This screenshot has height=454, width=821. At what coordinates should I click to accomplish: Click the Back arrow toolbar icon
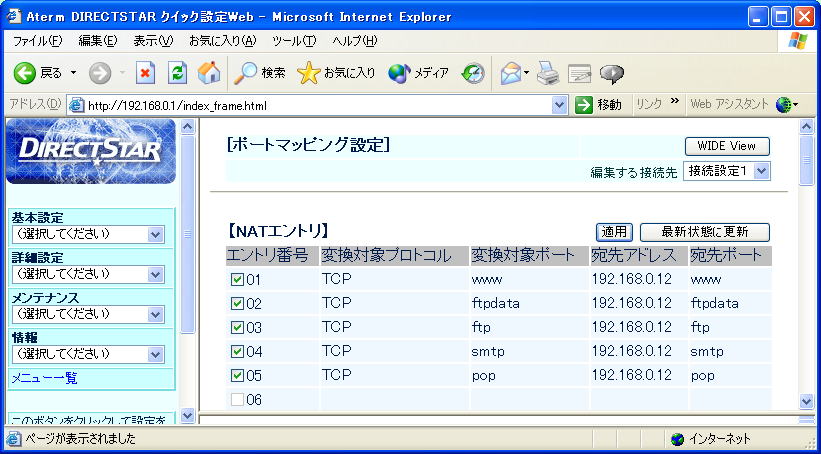click(26, 73)
